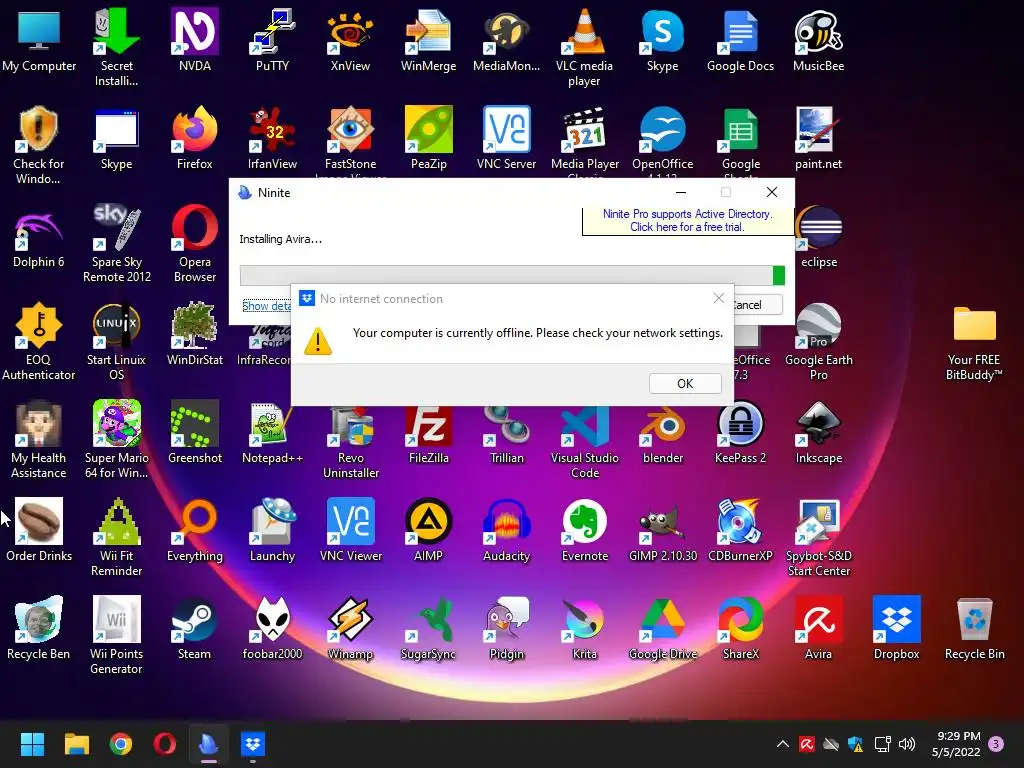Viewport: 1024px width, 768px height.
Task: Open the notification badge showing 3
Action: [996, 744]
